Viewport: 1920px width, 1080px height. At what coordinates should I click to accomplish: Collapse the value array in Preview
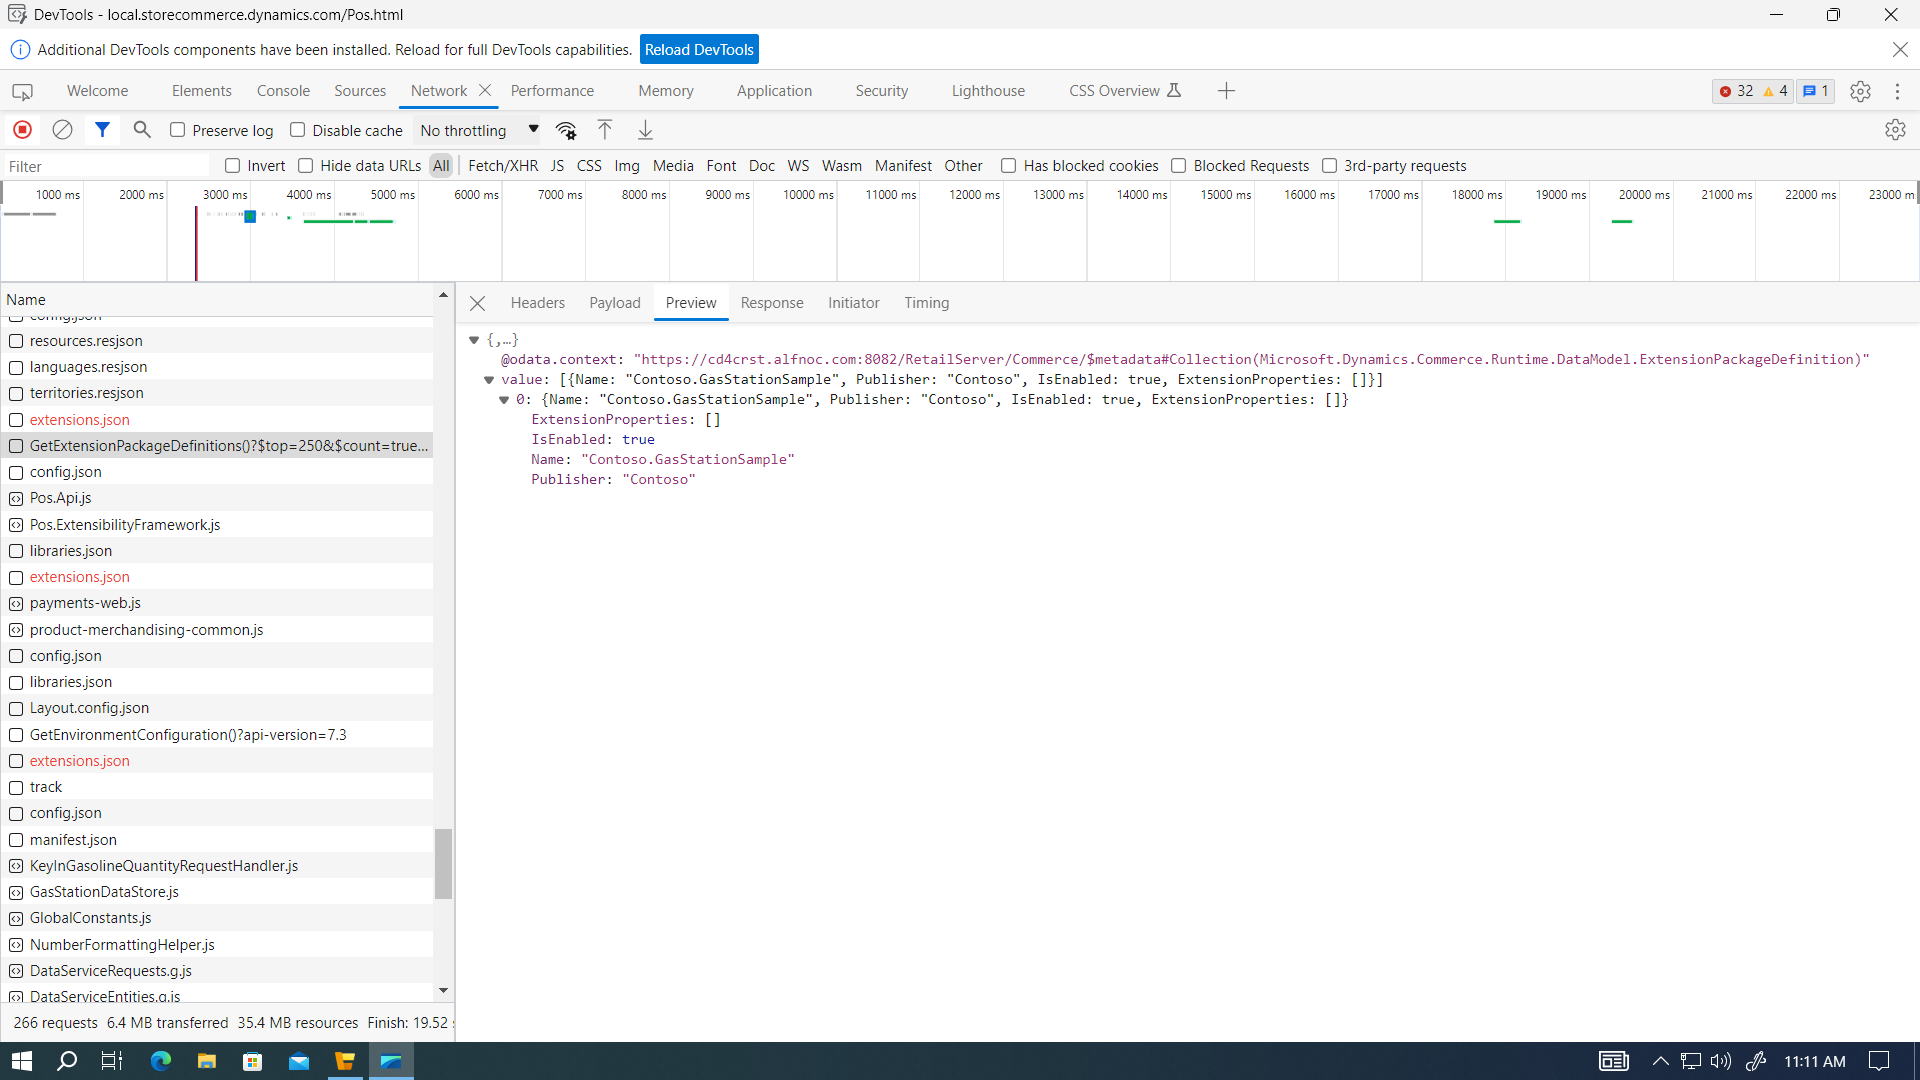click(488, 379)
